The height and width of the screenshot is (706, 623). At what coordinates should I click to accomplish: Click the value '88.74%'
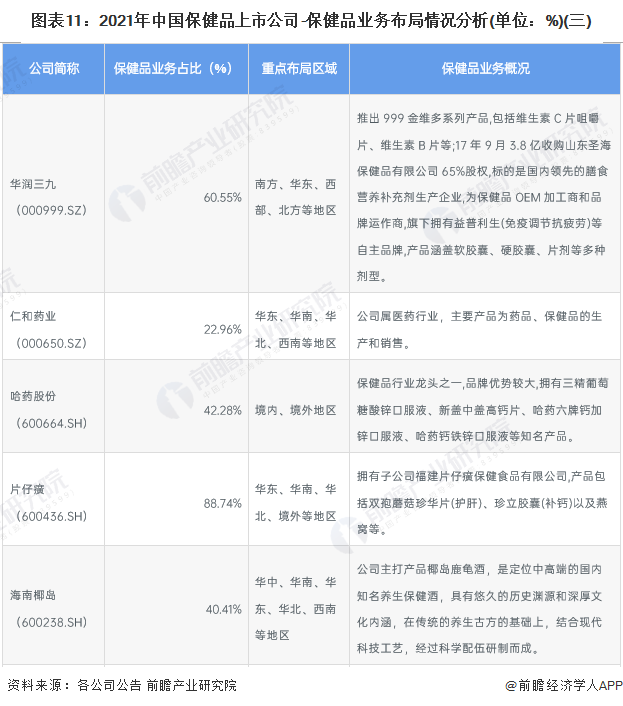(222, 503)
